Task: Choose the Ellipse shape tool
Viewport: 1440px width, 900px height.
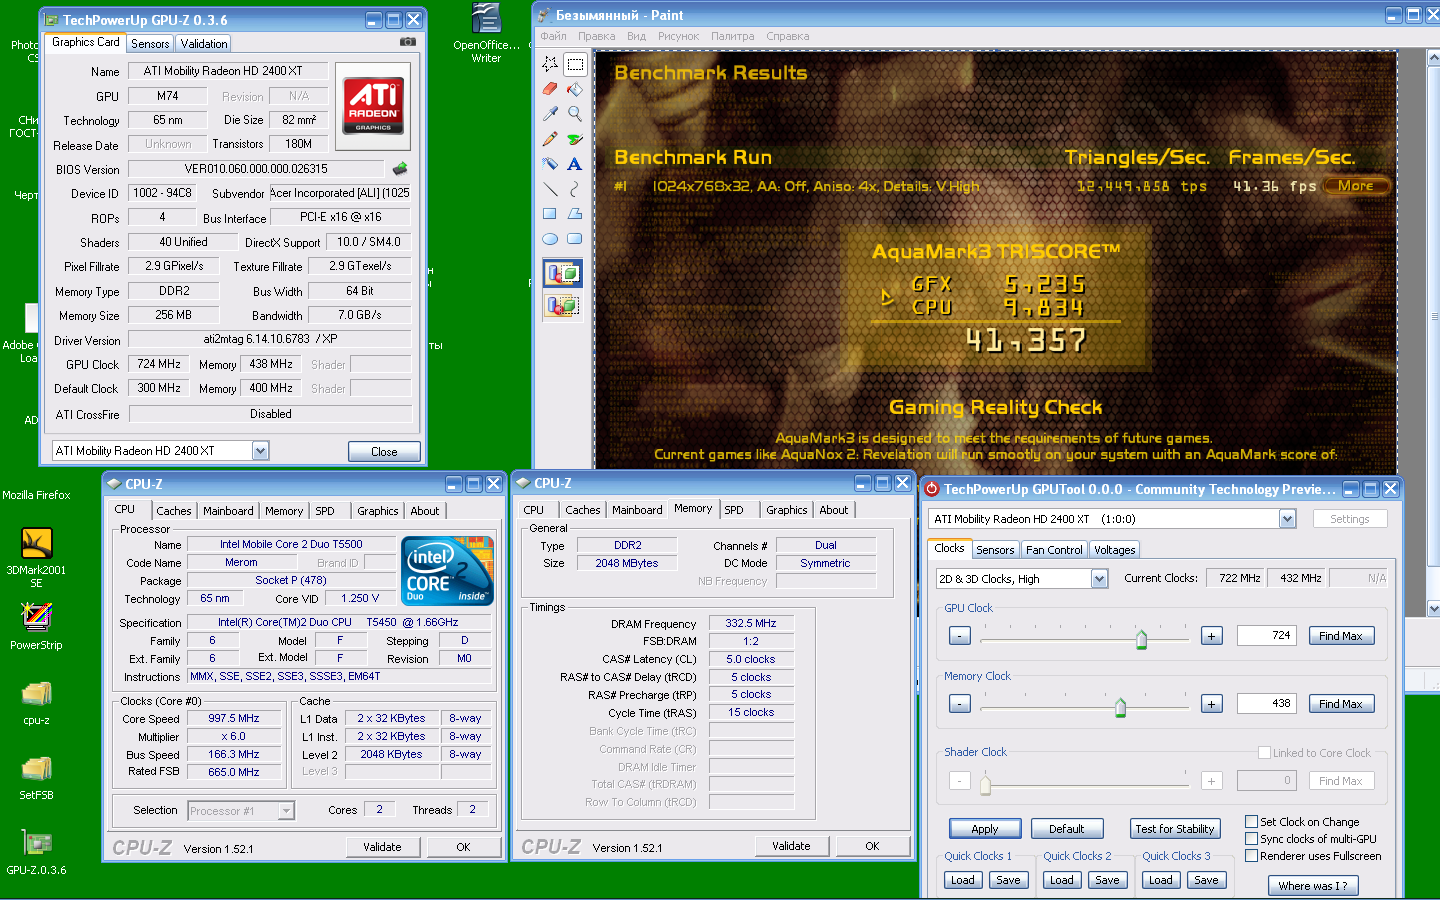Action: click(550, 239)
